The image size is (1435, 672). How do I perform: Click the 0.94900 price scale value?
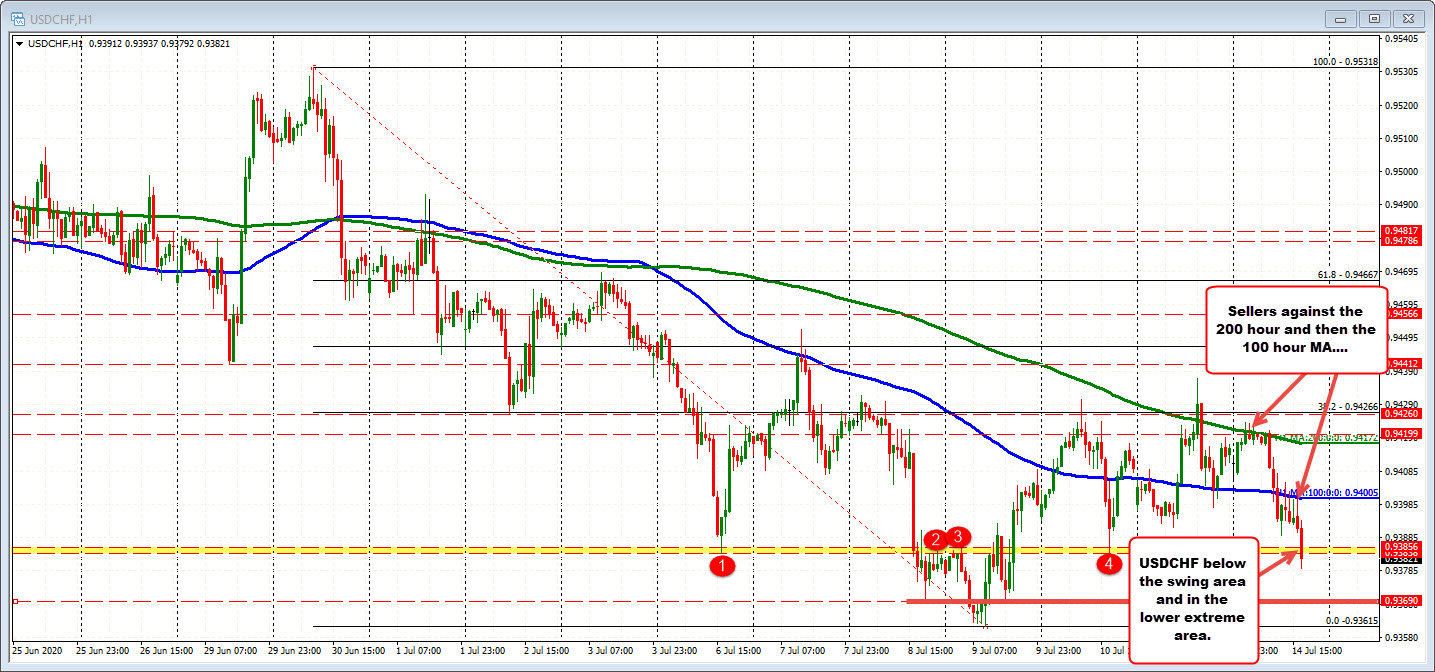pos(1402,204)
